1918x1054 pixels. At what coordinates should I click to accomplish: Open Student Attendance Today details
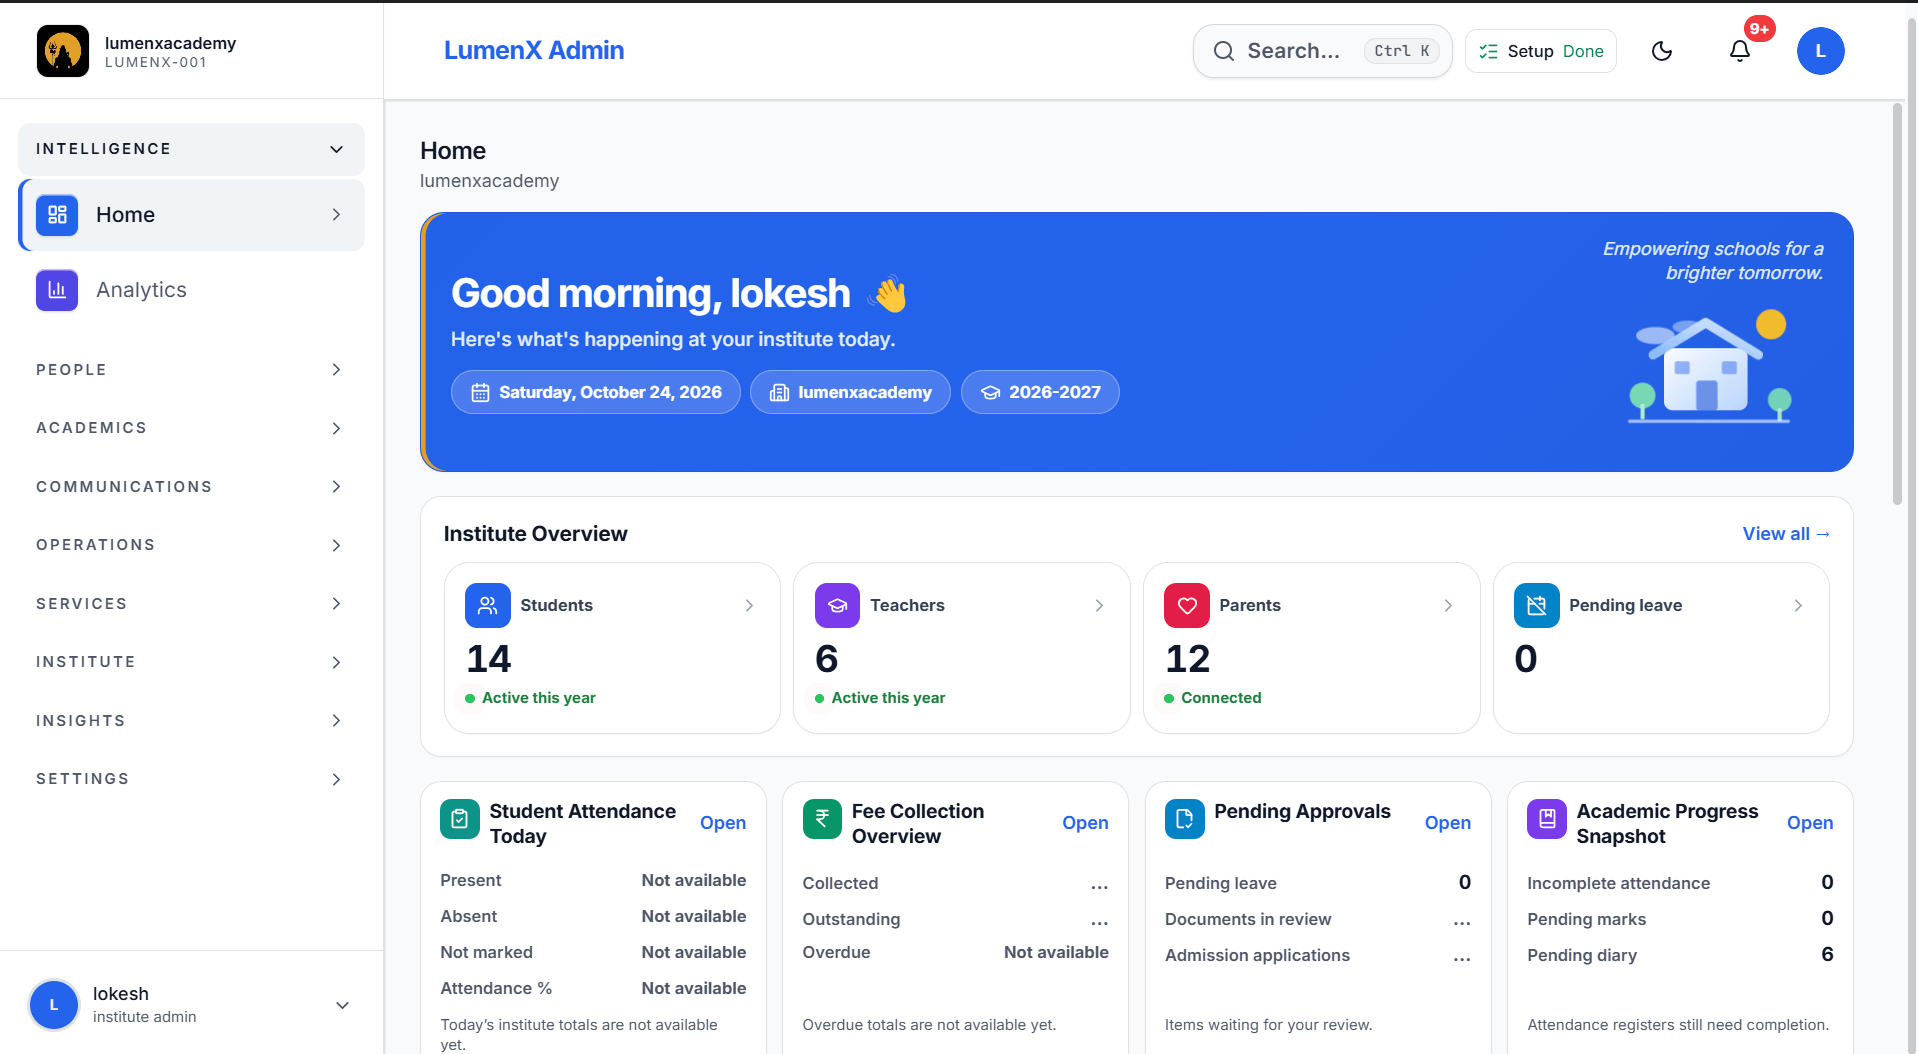click(x=723, y=823)
